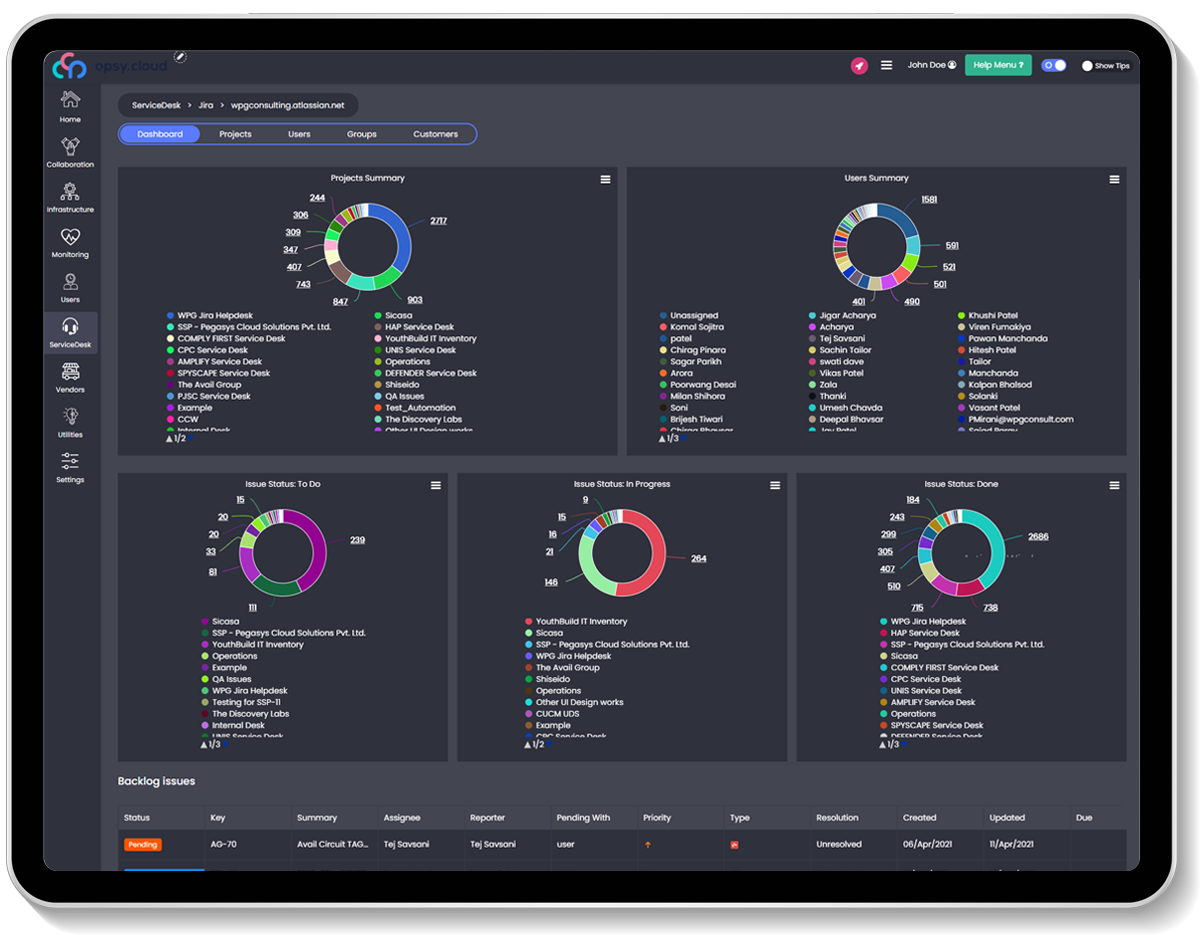The height and width of the screenshot is (935, 1200).
Task: Open the Collaboration sidebar section
Action: [x=70, y=152]
